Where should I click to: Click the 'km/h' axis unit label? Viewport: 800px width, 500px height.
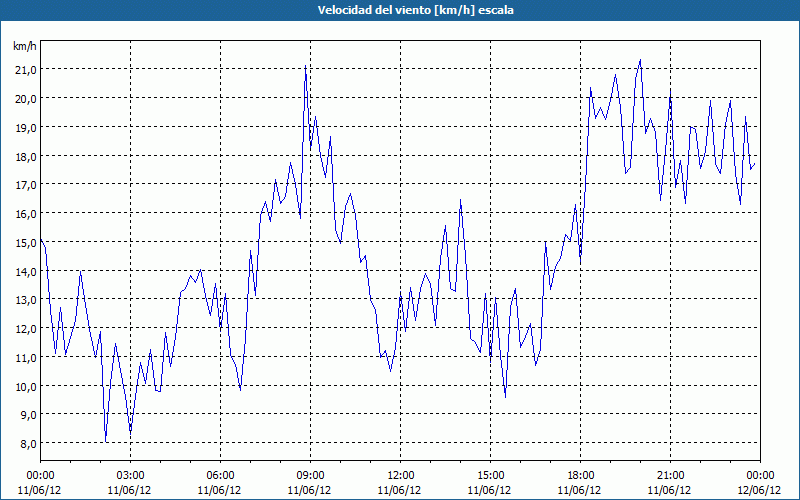25,46
